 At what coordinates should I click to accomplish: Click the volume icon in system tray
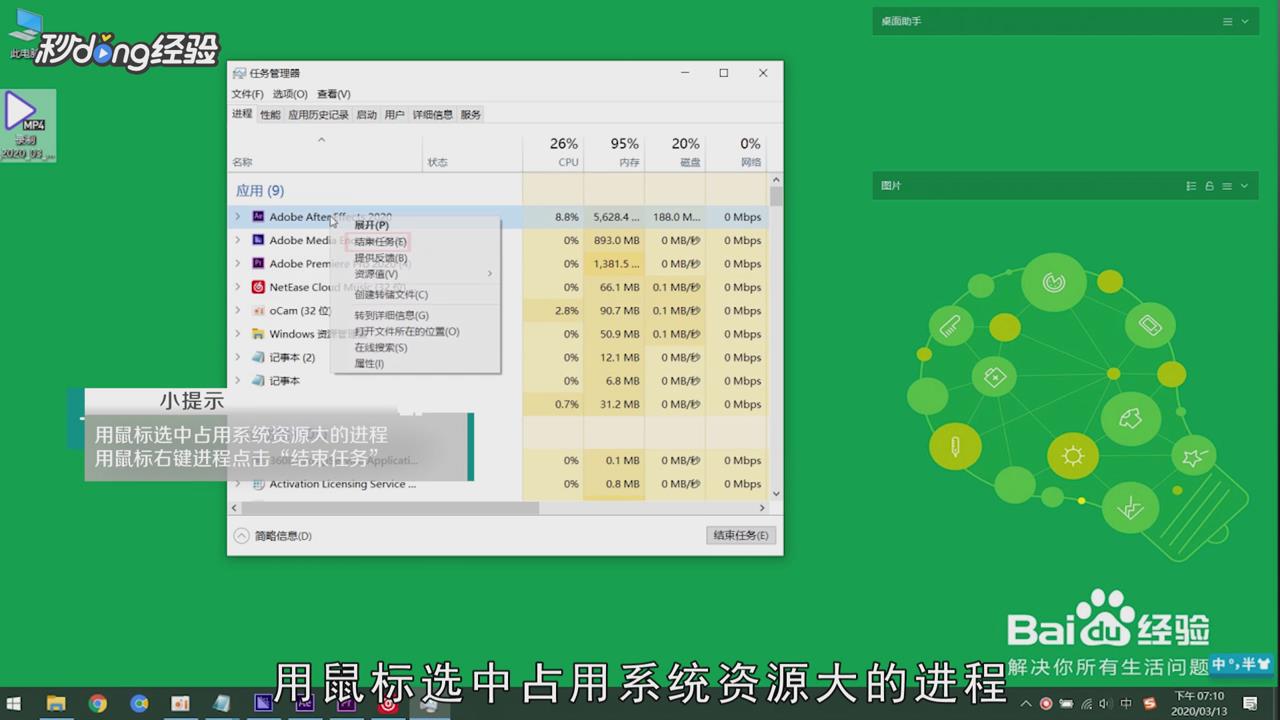point(1105,704)
